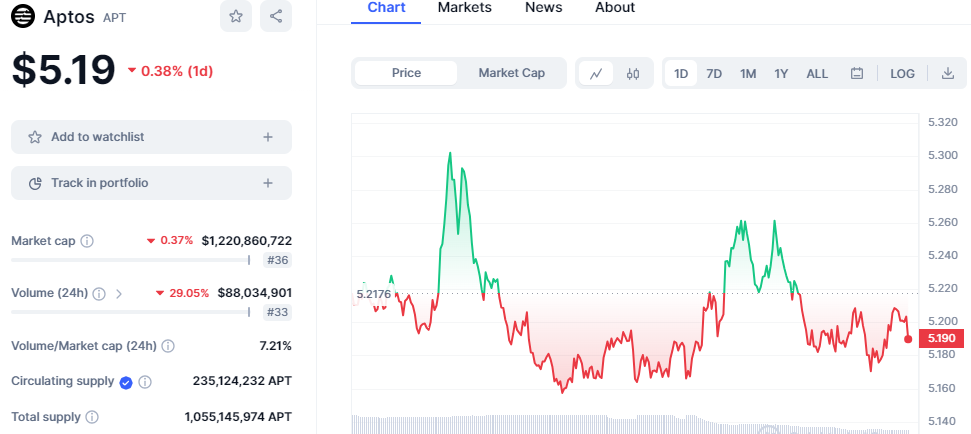Open the calendar date range icon
Viewport: 971px width, 434px height.
pos(857,74)
